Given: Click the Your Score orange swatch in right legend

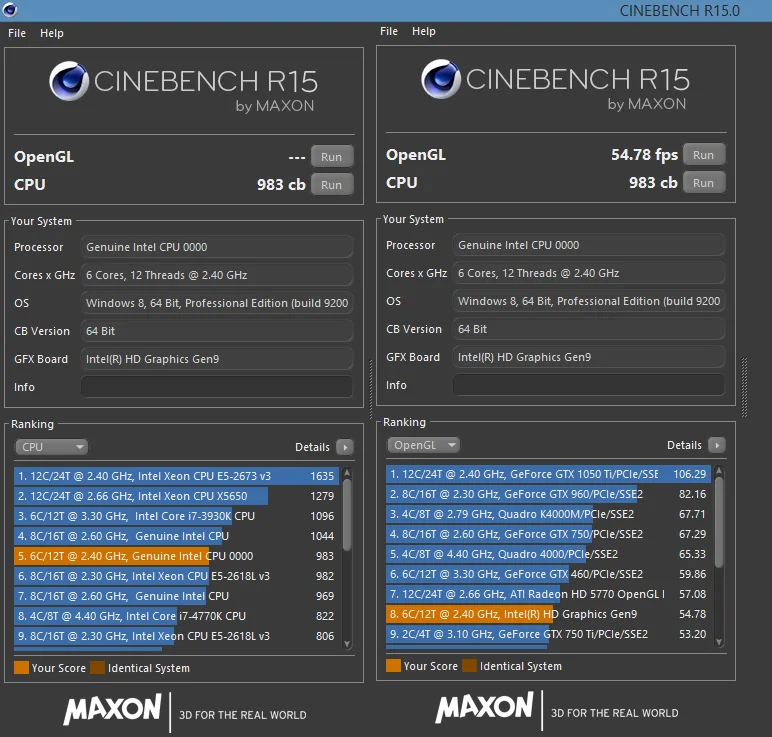Looking at the screenshot, I should point(393,666).
